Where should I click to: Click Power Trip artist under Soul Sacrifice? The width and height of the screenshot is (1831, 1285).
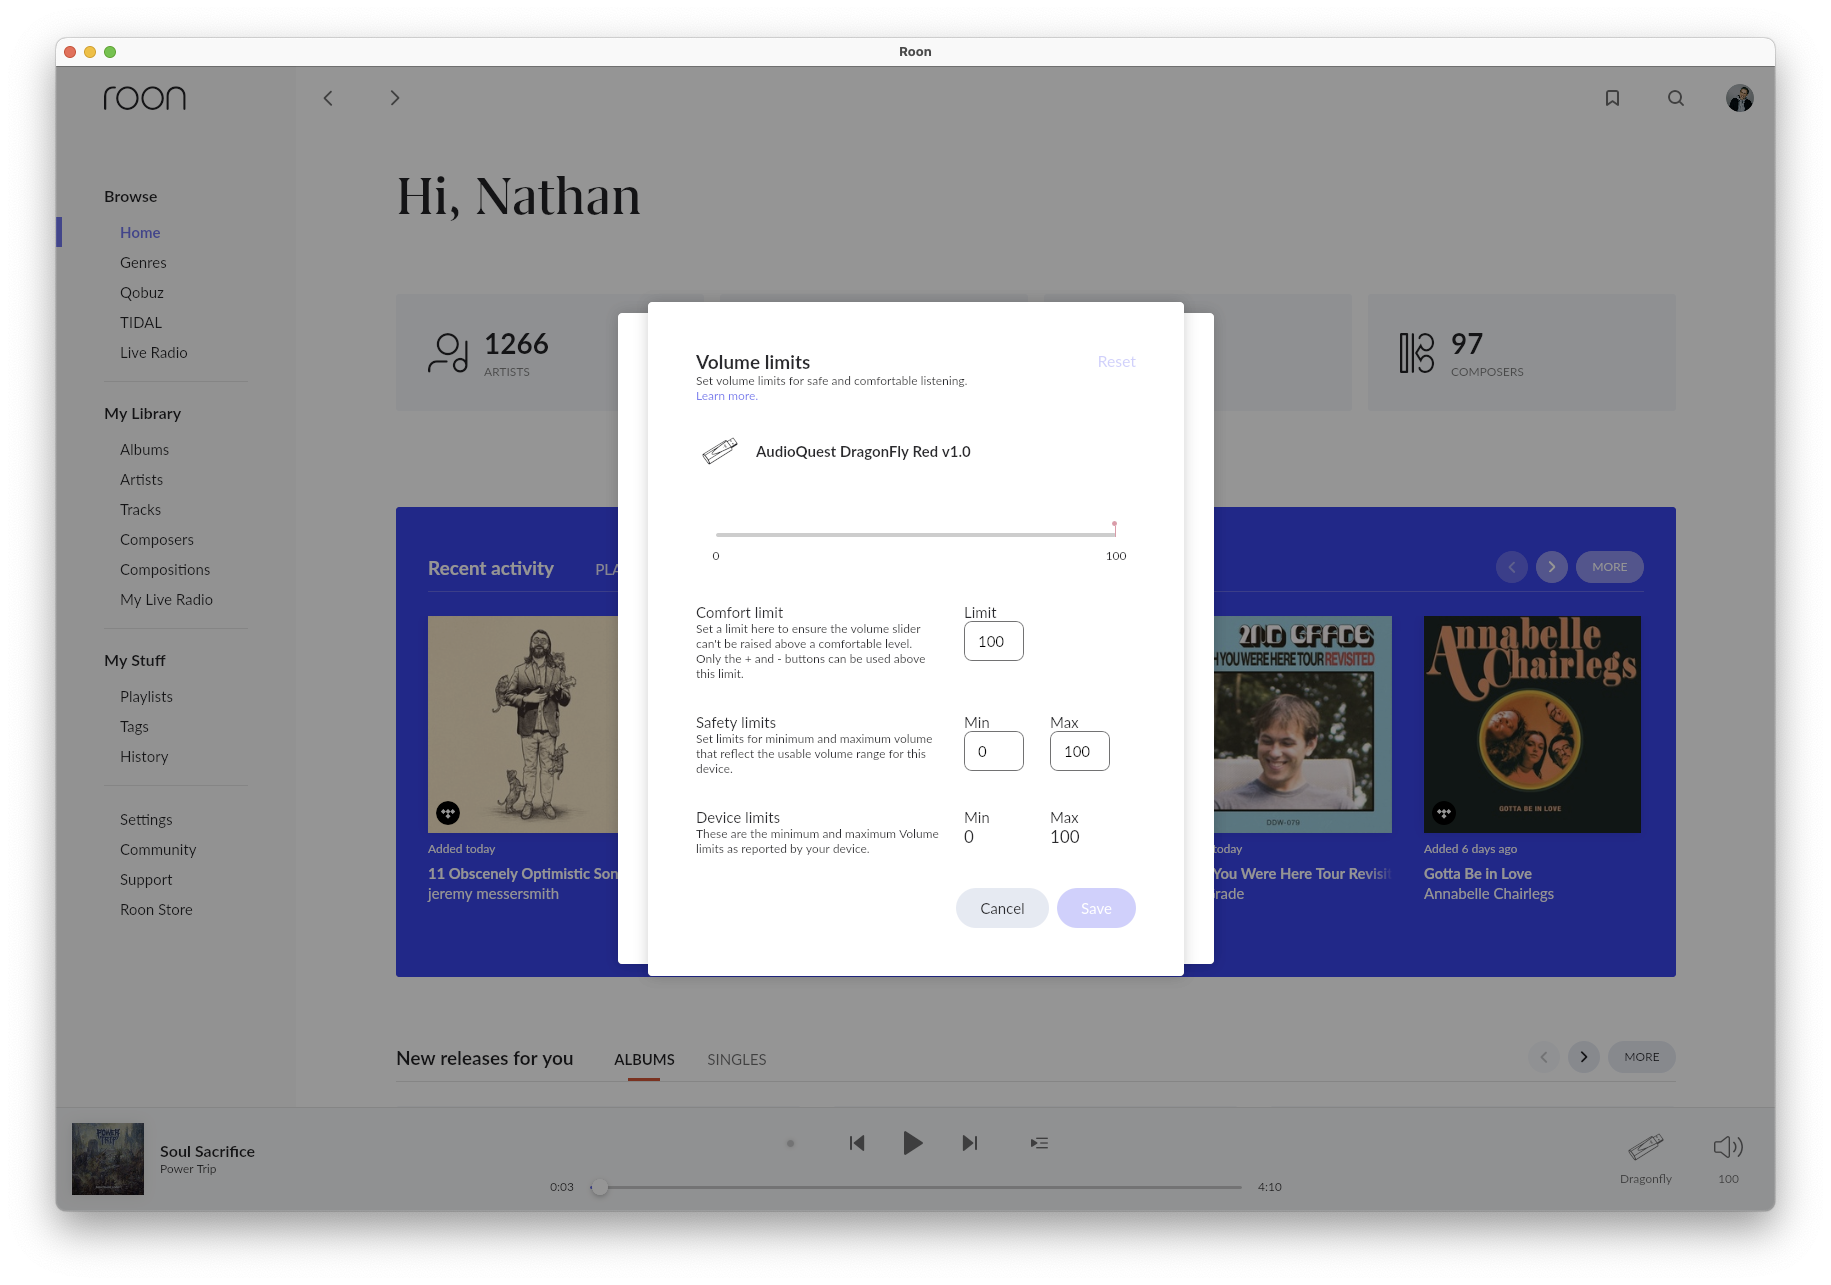[188, 1169]
